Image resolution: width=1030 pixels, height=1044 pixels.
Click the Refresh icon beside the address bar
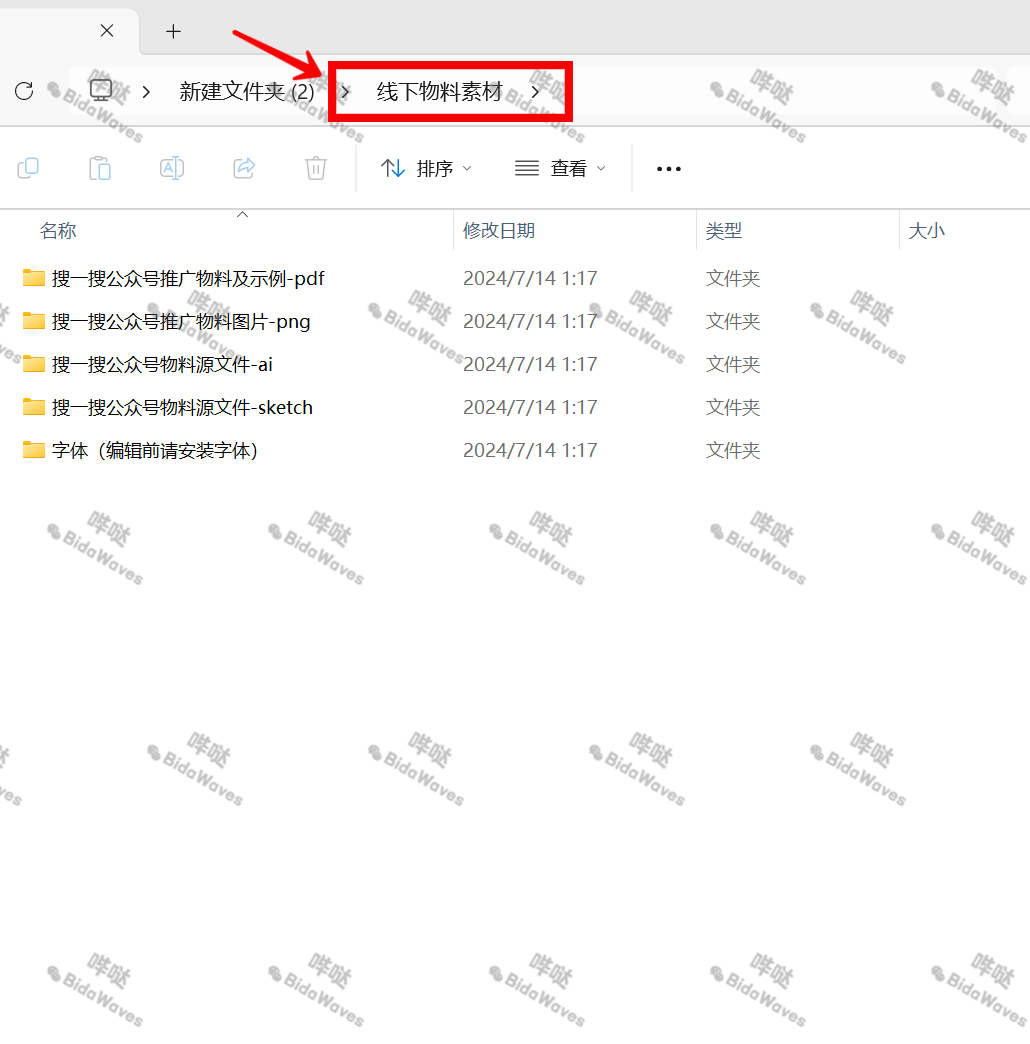pos(24,90)
